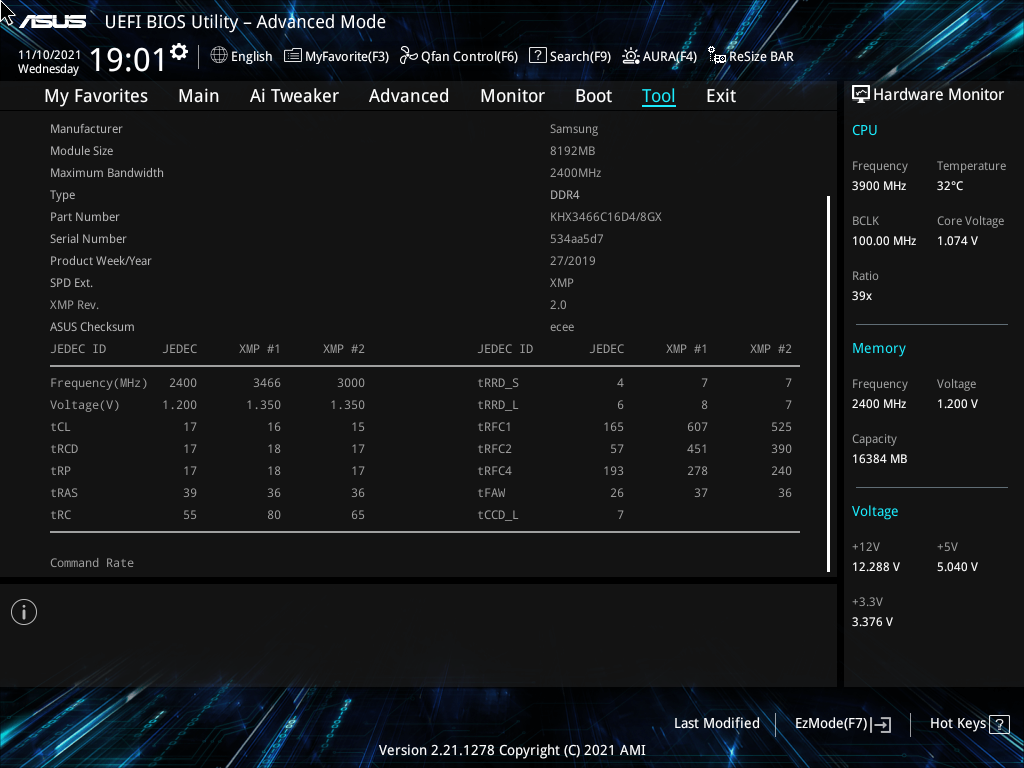Open My Favorites tab

click(x=96, y=96)
